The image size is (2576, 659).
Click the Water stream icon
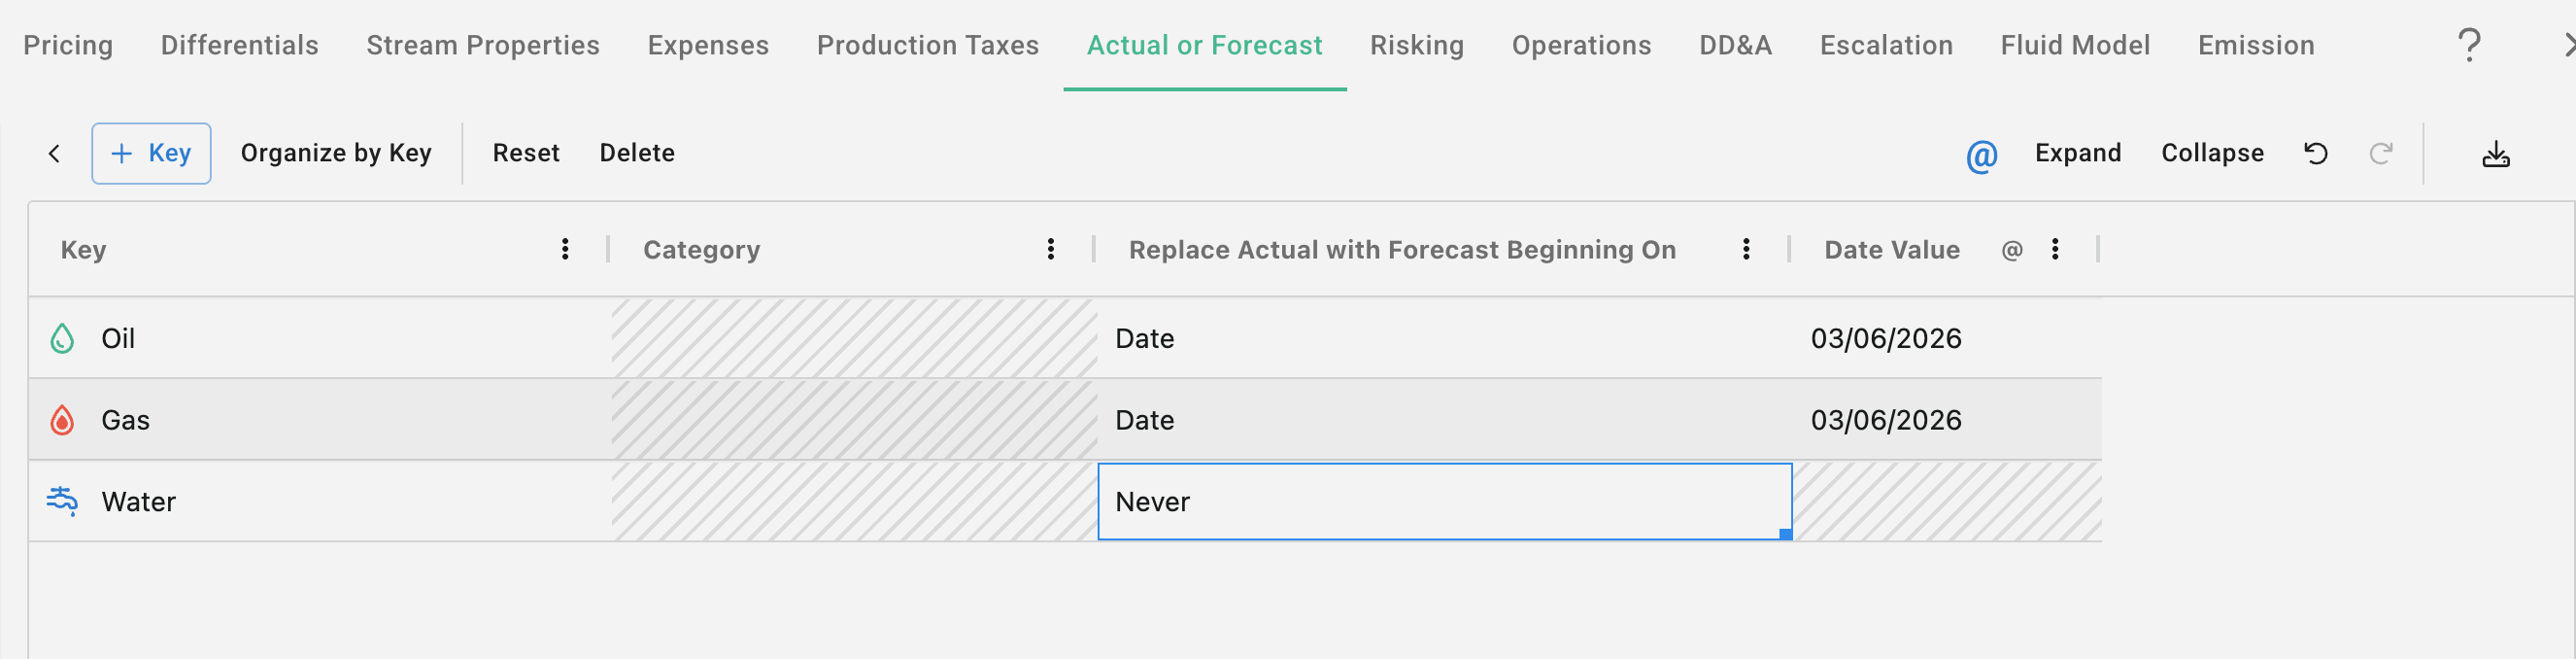click(62, 500)
